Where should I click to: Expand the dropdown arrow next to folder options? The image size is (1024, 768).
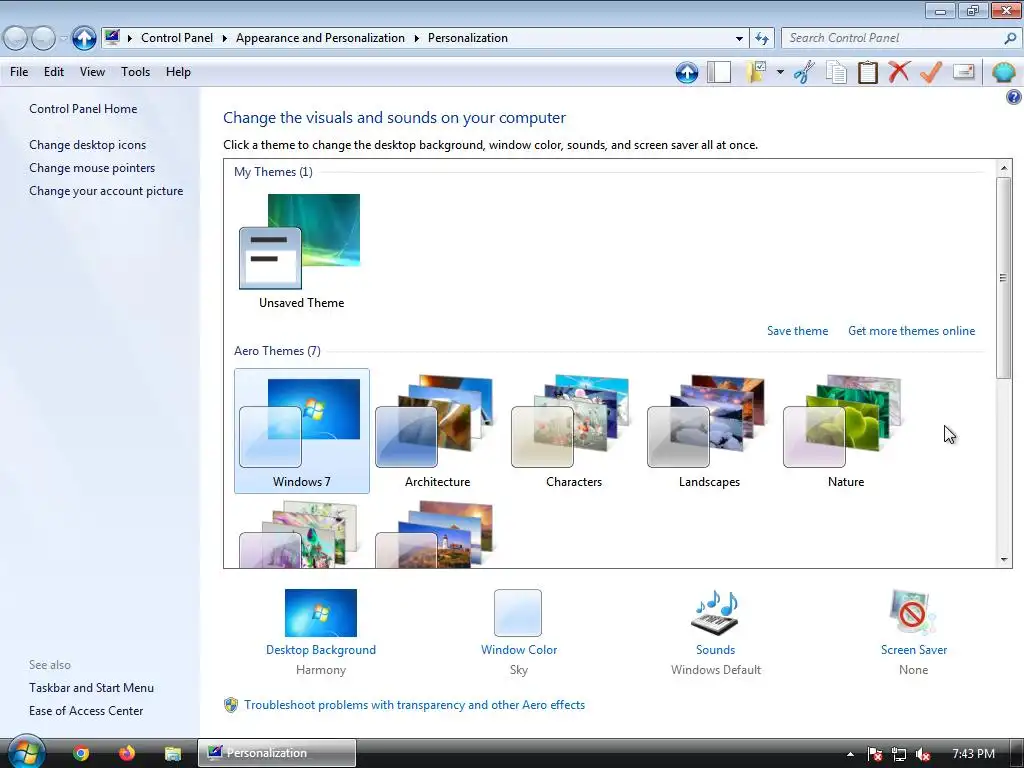780,72
